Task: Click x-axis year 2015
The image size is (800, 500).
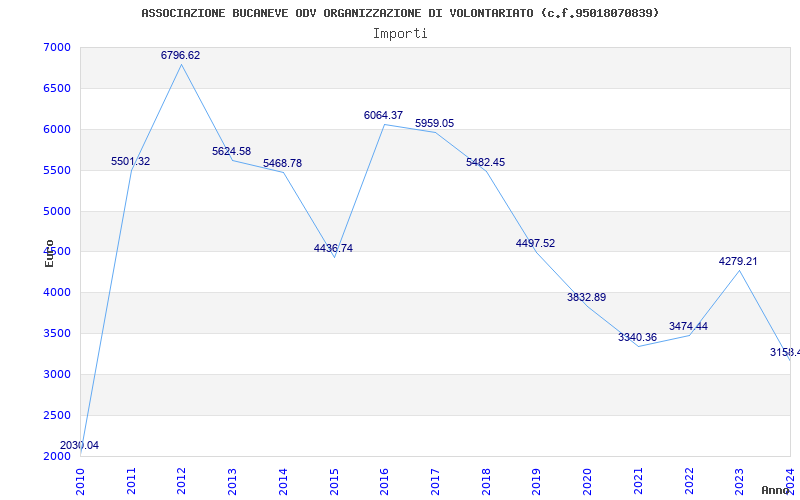Action: point(334,482)
